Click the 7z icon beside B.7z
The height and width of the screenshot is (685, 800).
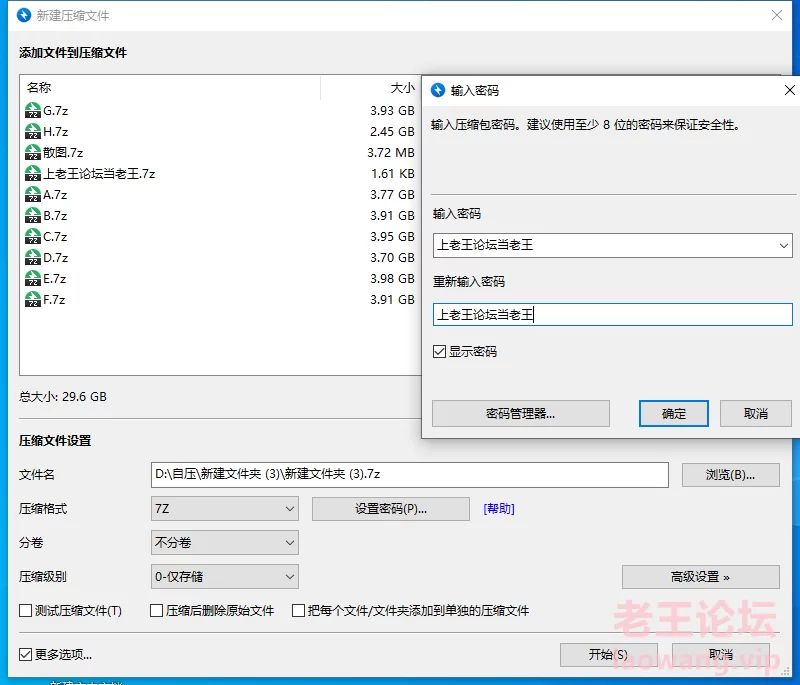coord(33,215)
